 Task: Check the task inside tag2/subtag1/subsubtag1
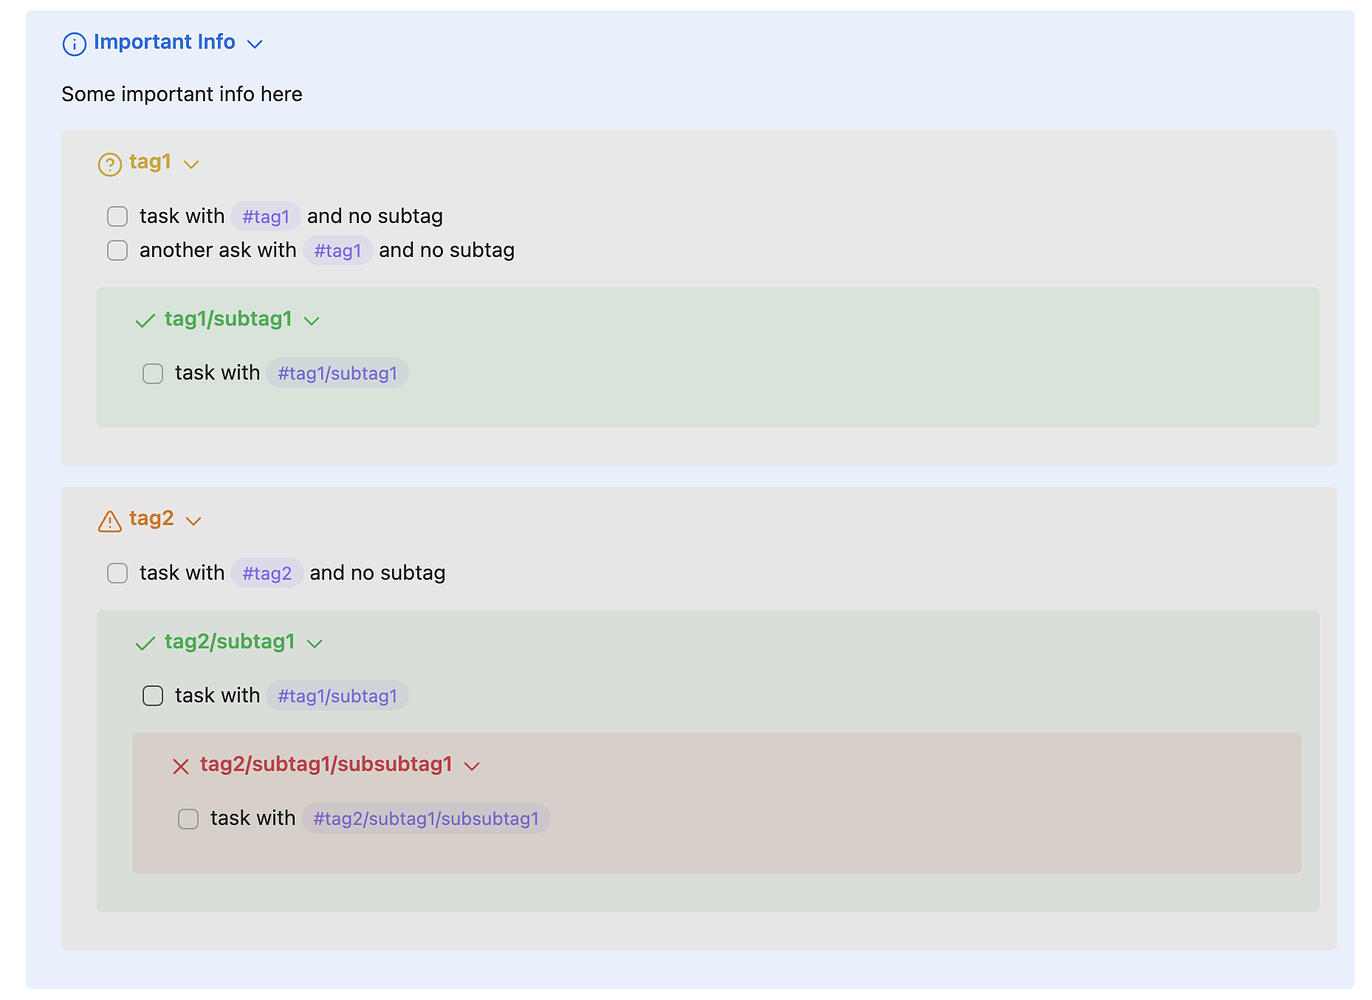click(x=188, y=818)
